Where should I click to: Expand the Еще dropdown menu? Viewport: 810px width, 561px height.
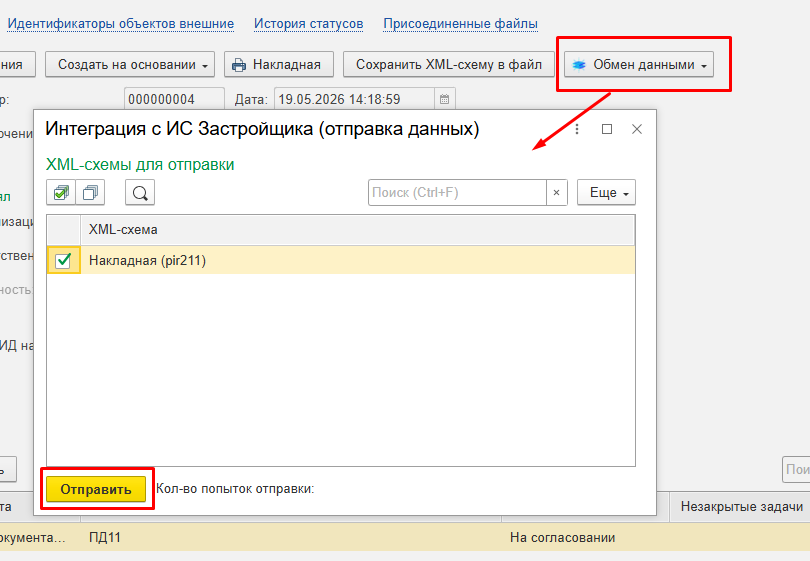(606, 193)
